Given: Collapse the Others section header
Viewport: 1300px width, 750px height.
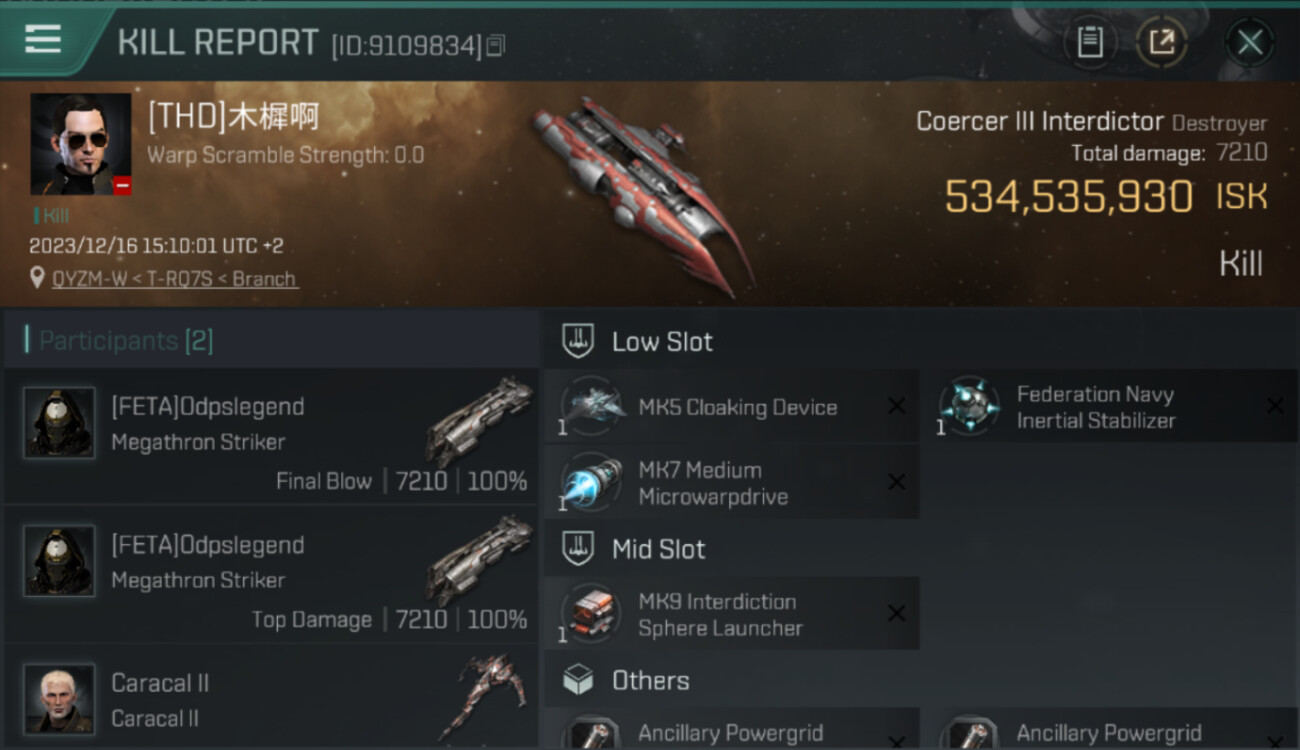Looking at the screenshot, I should [x=921, y=681].
